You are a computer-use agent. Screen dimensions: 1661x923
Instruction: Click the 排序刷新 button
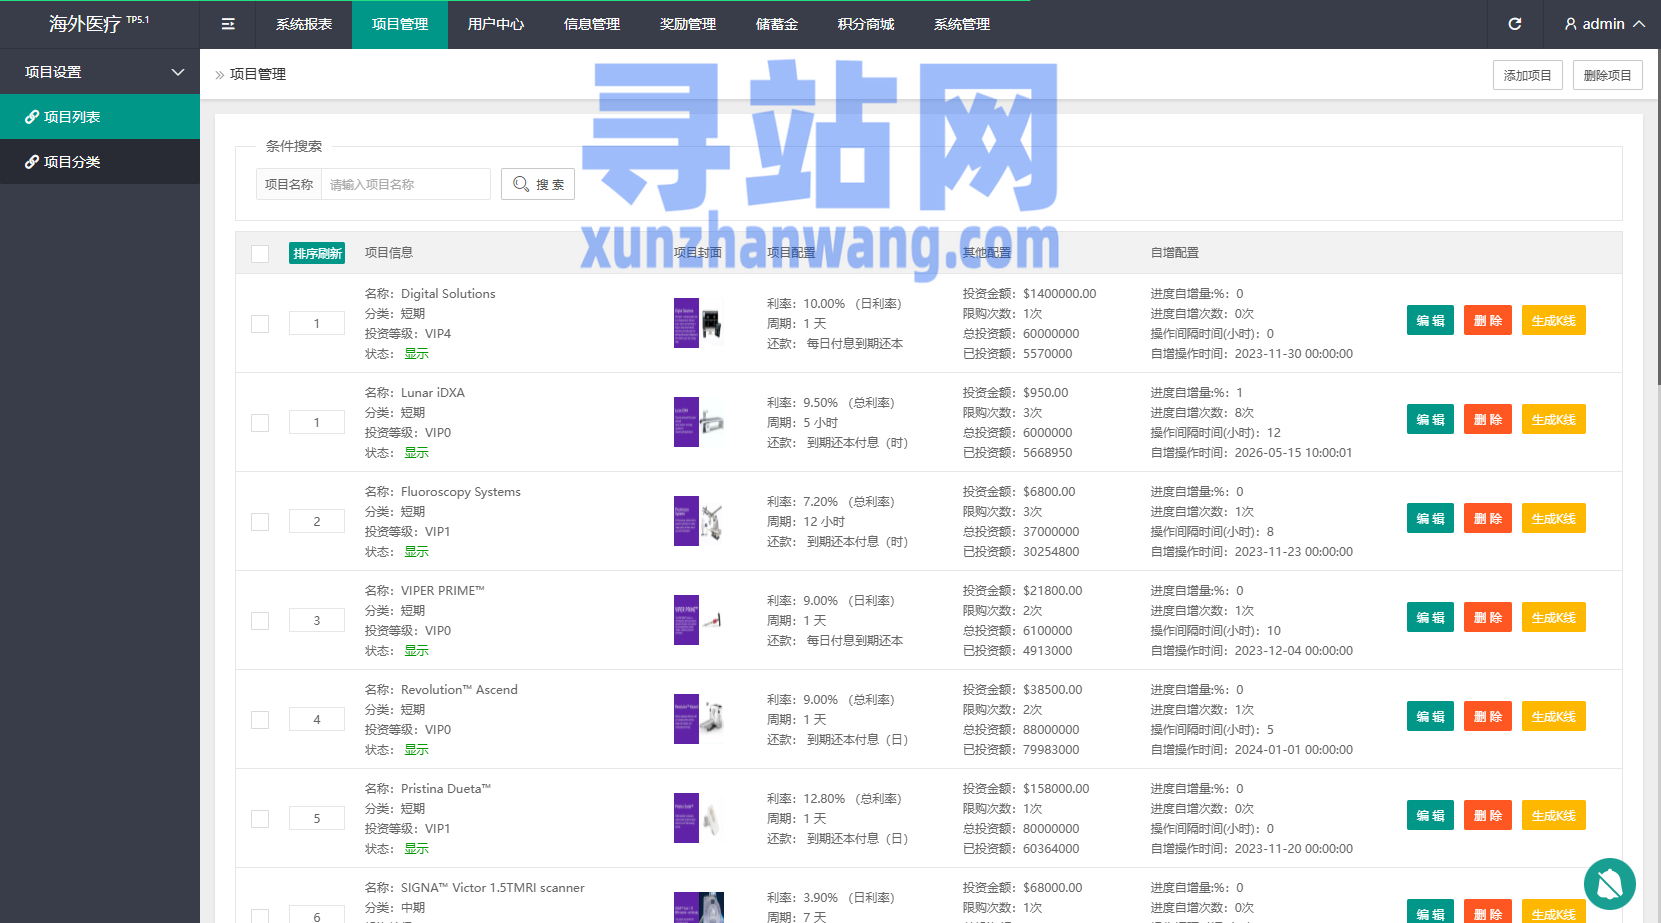pos(317,253)
